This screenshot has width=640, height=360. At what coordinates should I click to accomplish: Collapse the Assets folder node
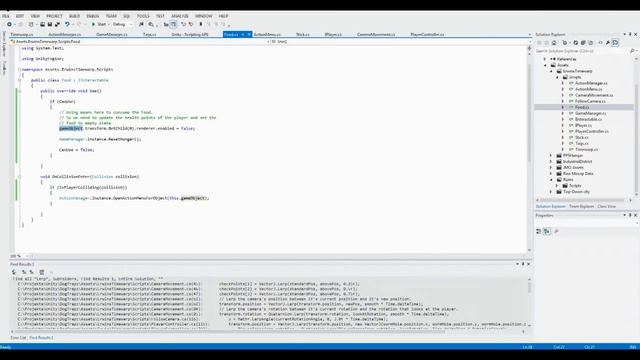pos(545,65)
